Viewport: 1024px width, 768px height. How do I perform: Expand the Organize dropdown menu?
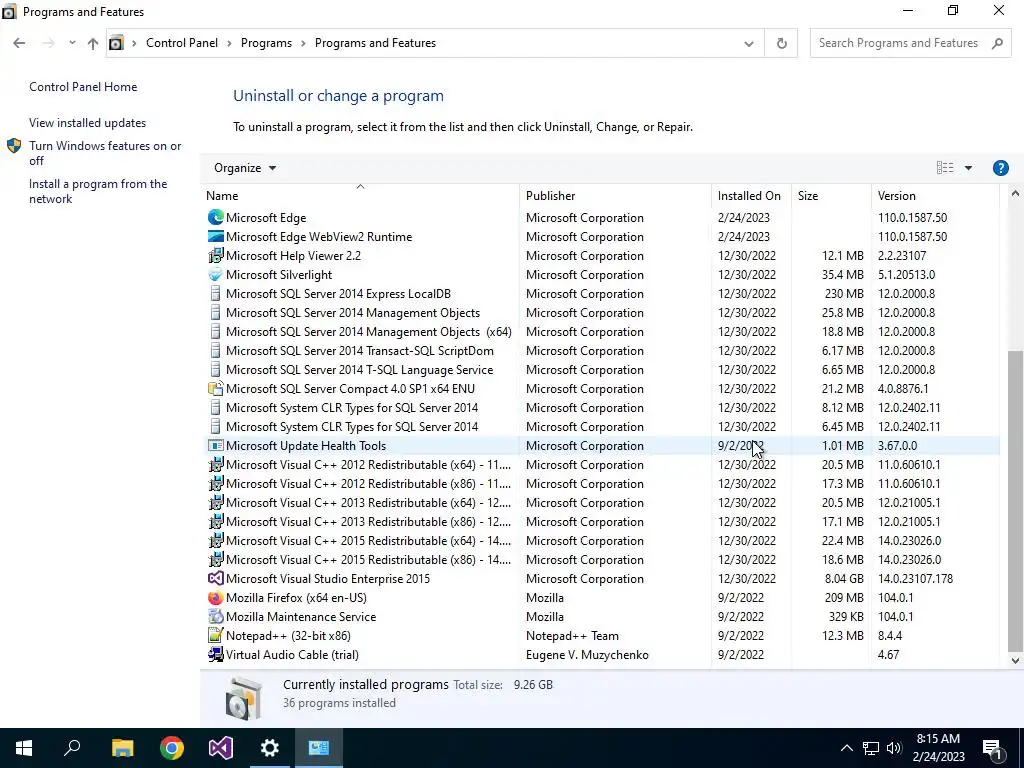click(x=245, y=168)
